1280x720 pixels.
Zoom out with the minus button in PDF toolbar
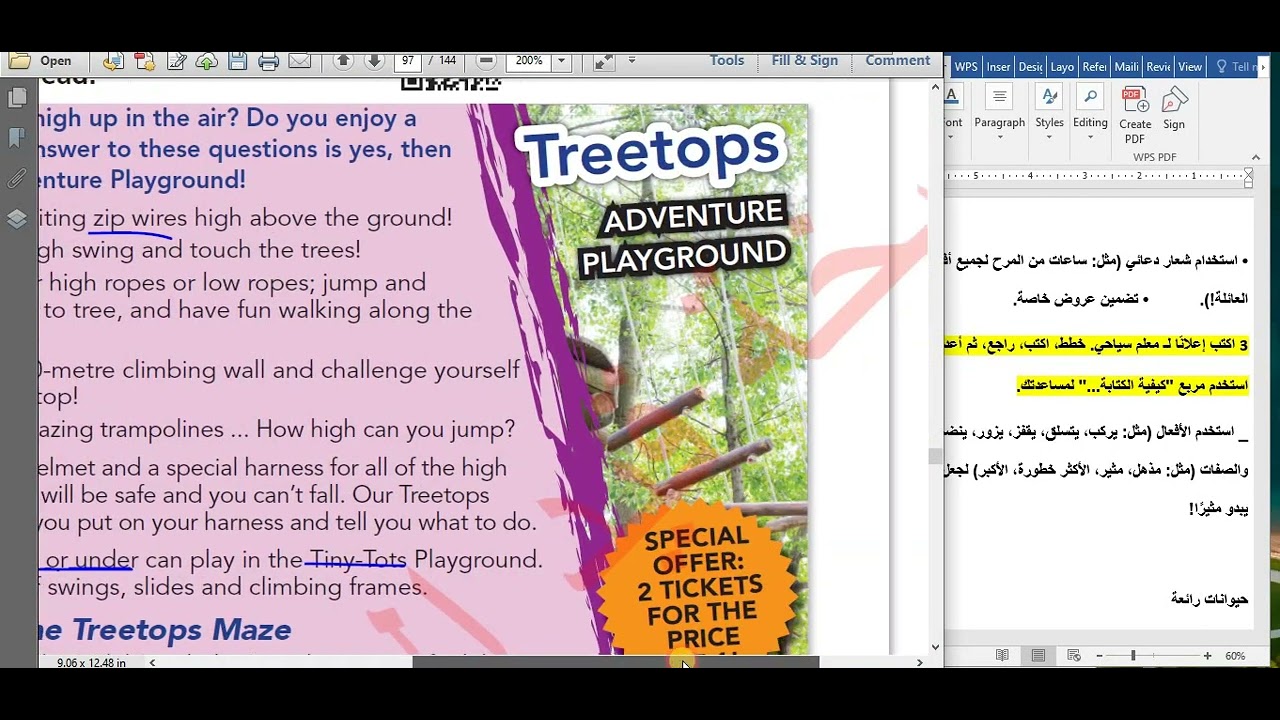(x=485, y=61)
